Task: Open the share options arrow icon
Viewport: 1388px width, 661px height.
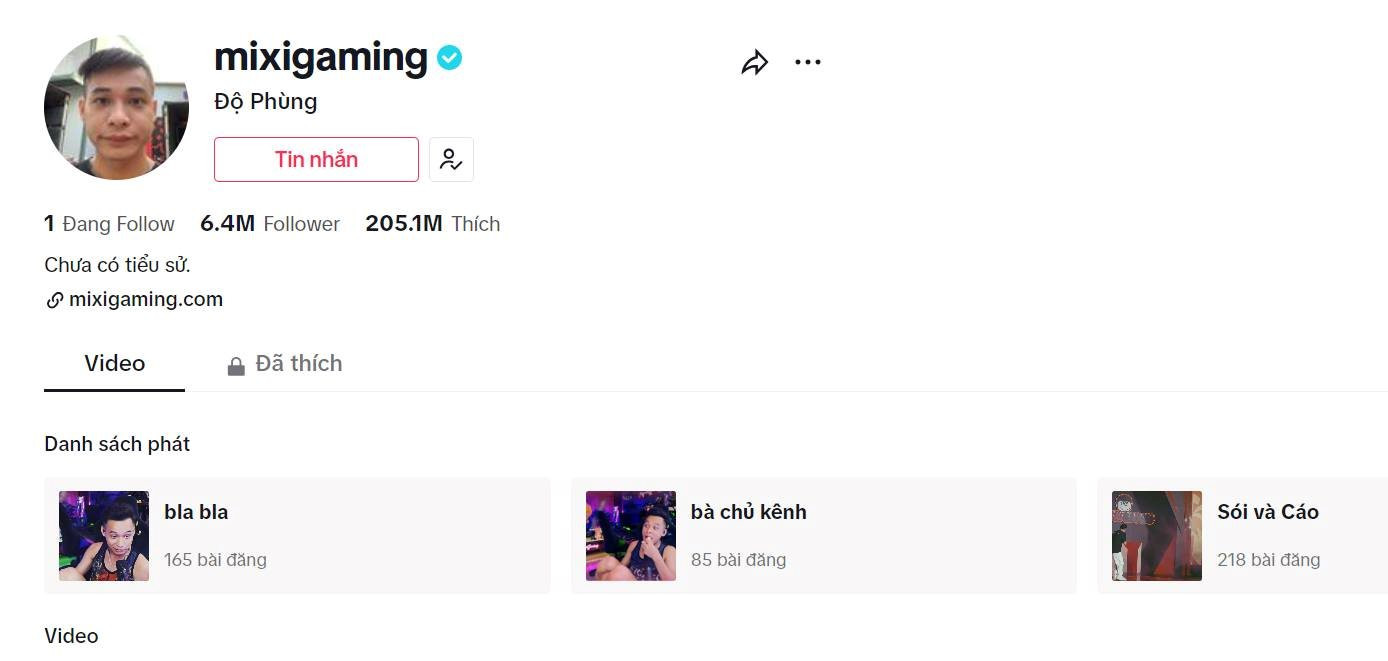Action: (755, 61)
